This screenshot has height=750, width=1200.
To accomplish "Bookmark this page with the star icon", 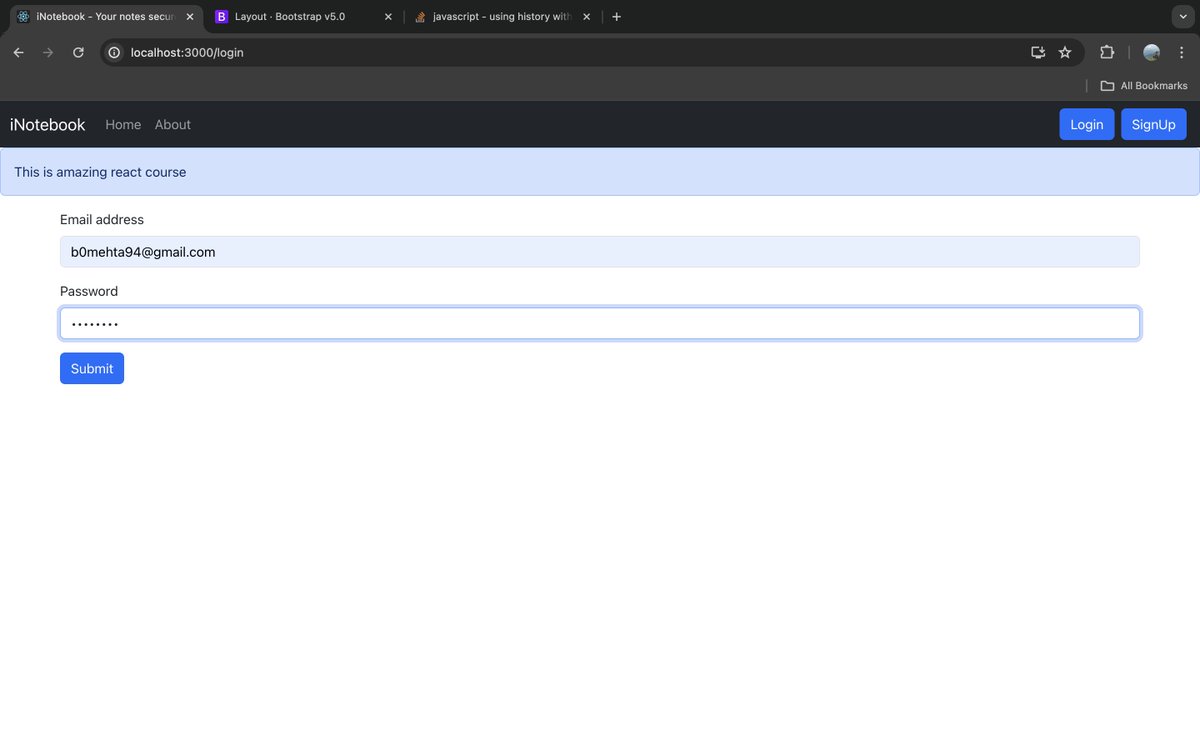I will tap(1065, 52).
